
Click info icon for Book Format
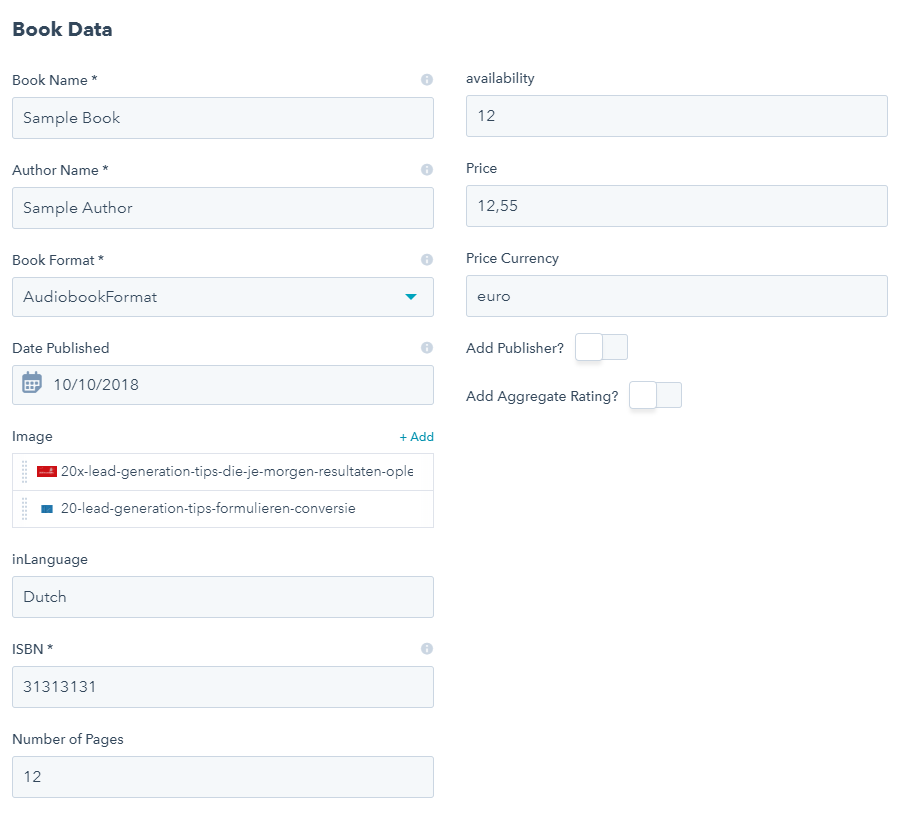pyautogui.click(x=426, y=260)
